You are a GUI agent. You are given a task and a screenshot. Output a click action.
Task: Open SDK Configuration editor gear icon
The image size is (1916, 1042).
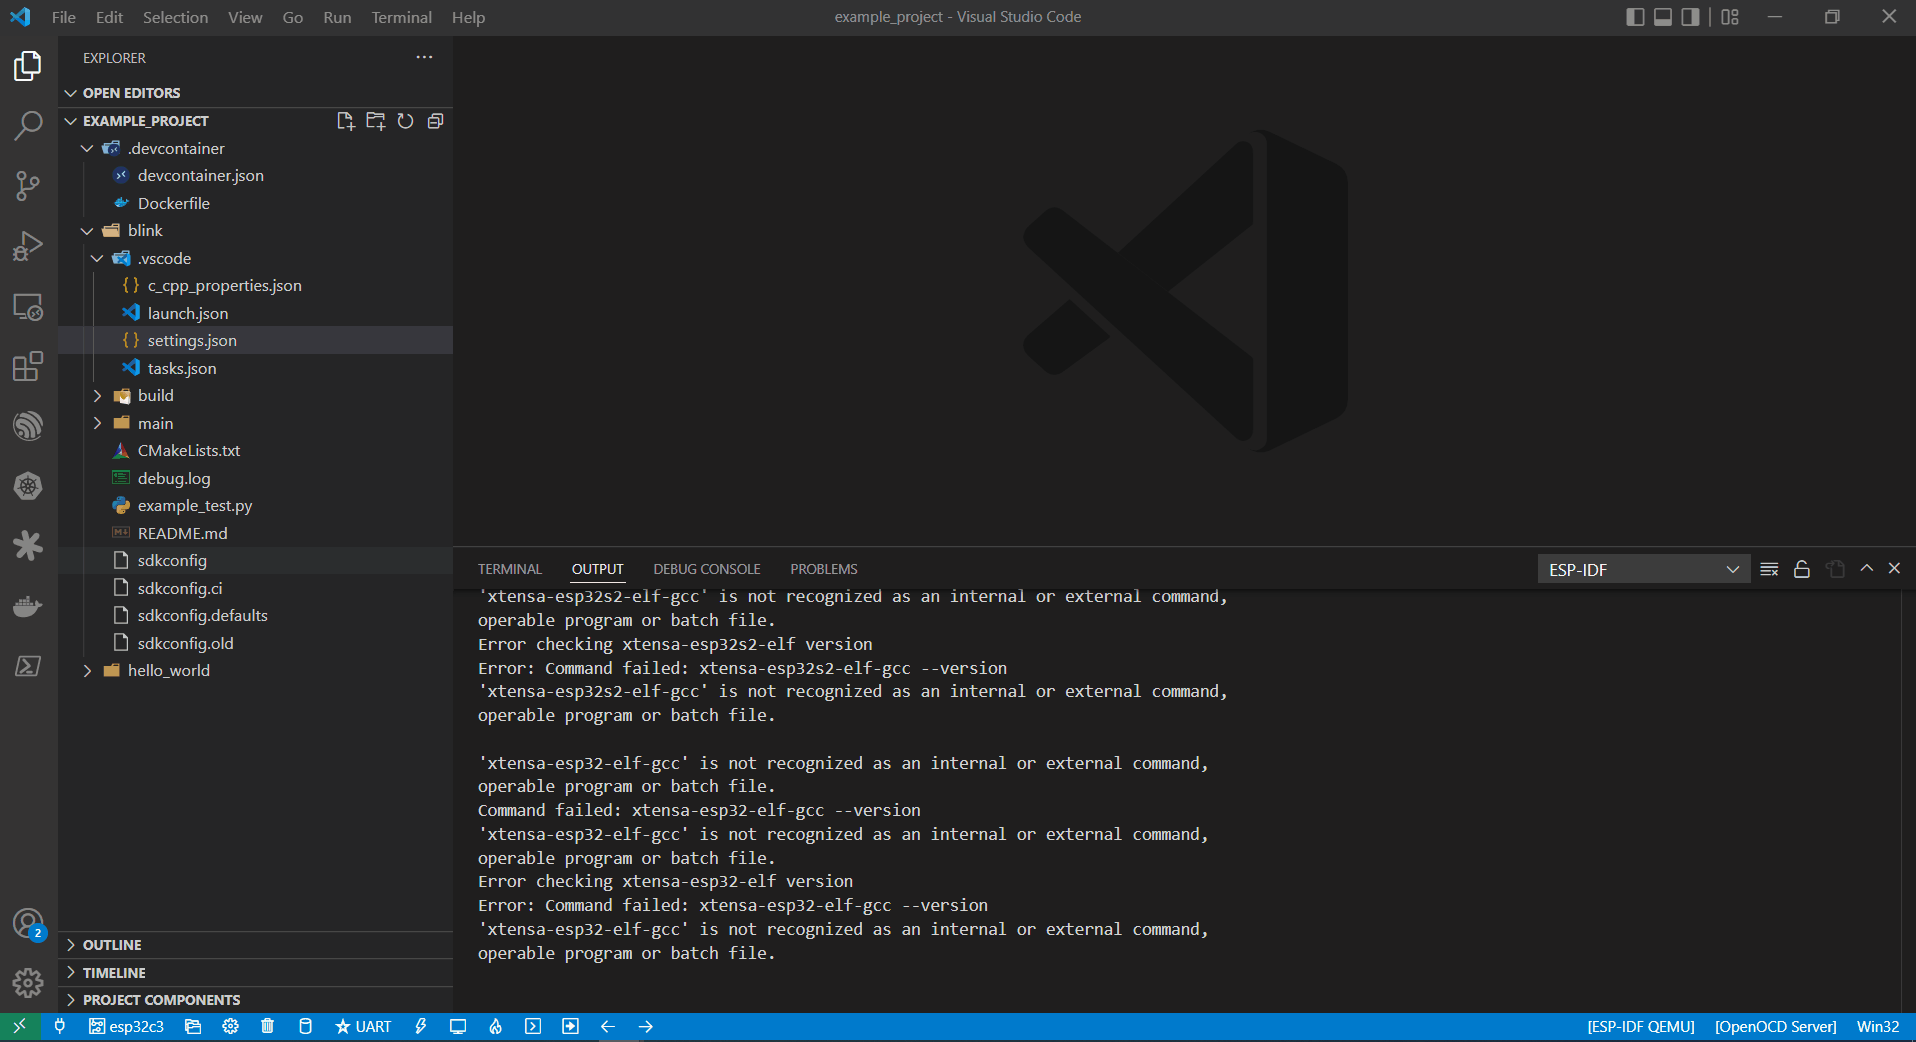(229, 1026)
